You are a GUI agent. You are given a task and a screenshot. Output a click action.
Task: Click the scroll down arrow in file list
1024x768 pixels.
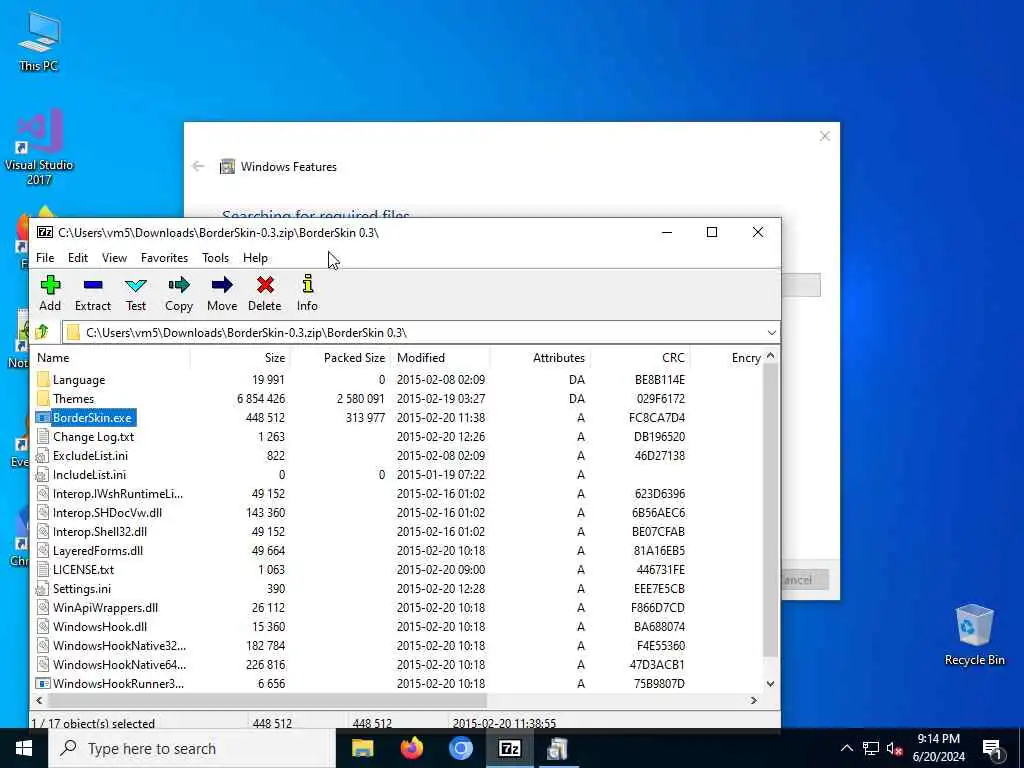(771, 684)
